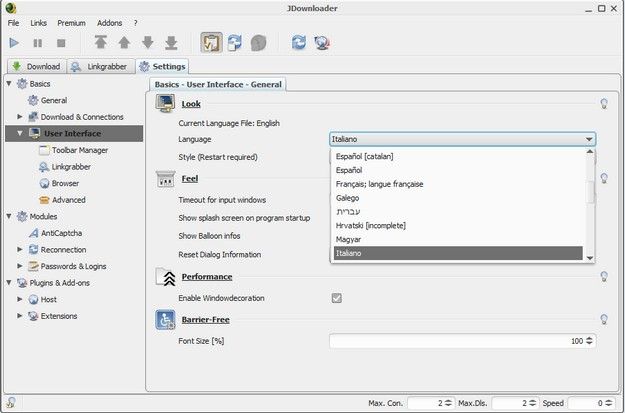Toggle clipboard monitoring icon
This screenshot has width=625, height=413.
click(211, 43)
